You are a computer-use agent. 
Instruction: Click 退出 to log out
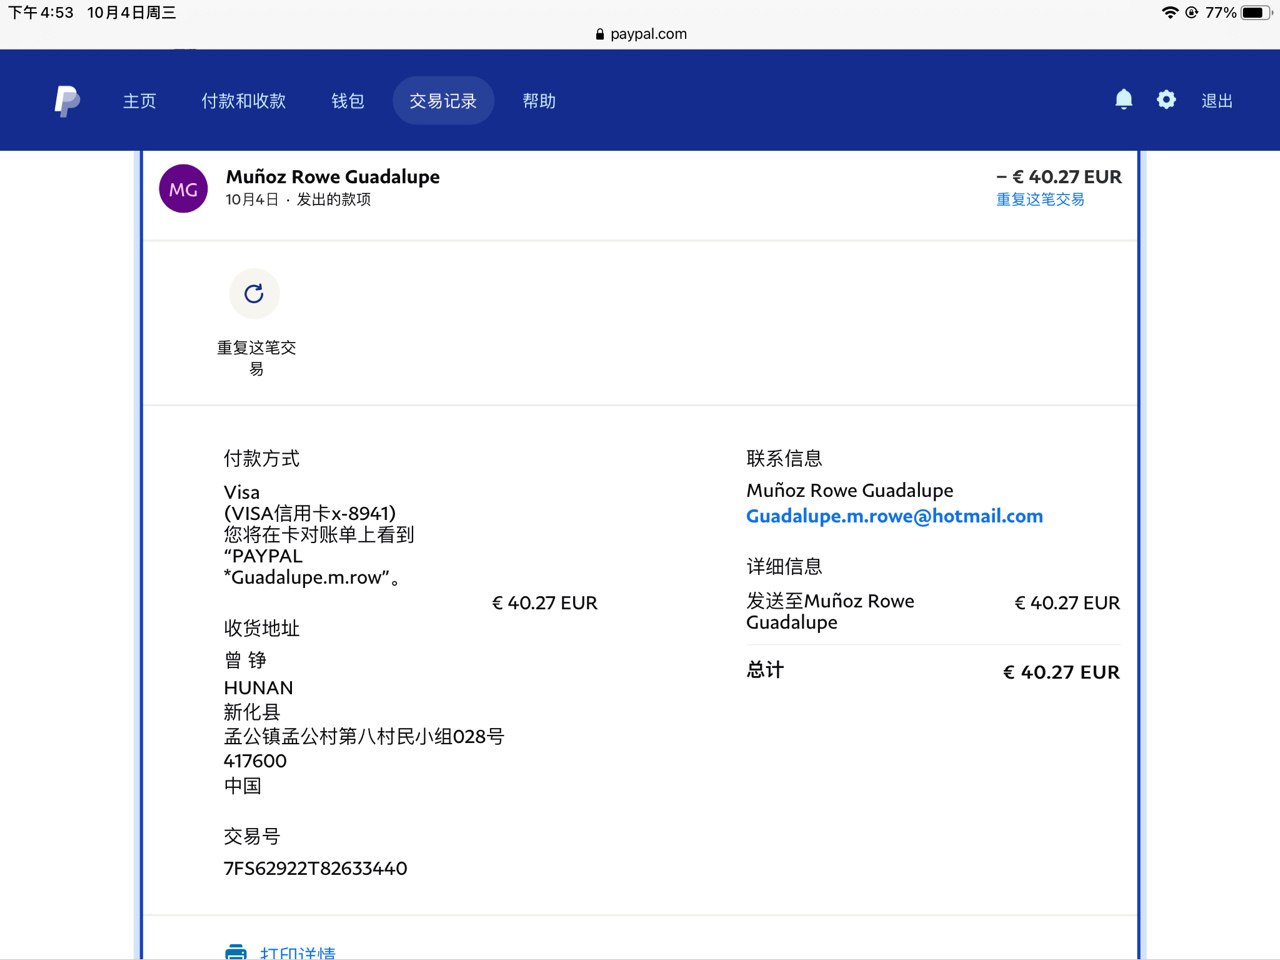(x=1216, y=101)
